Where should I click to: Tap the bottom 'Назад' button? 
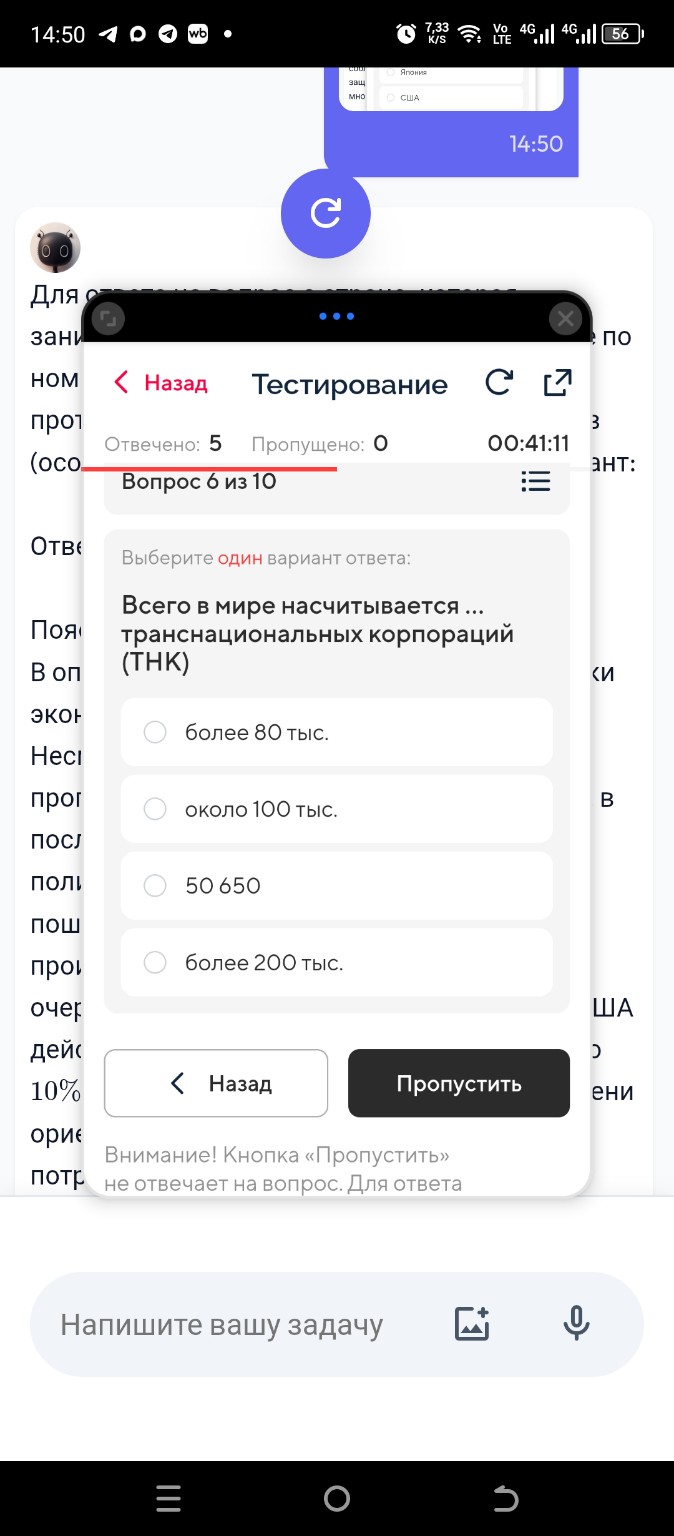pyautogui.click(x=216, y=1083)
